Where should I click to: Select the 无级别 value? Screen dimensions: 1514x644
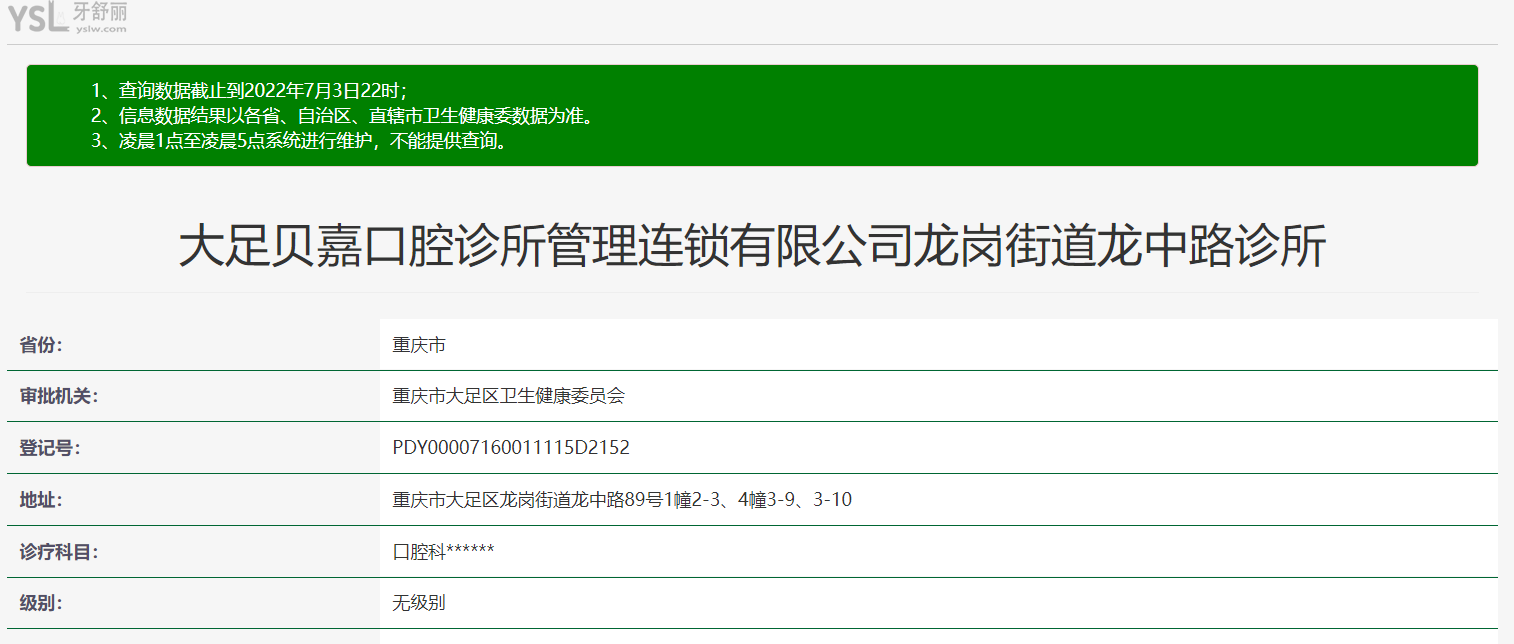click(x=418, y=604)
